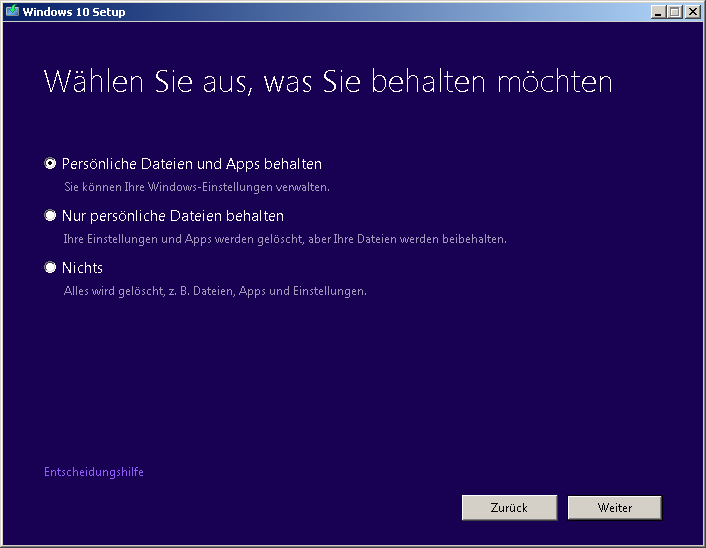Click the 'Nichts' option label text
The width and height of the screenshot is (706, 548).
82,268
